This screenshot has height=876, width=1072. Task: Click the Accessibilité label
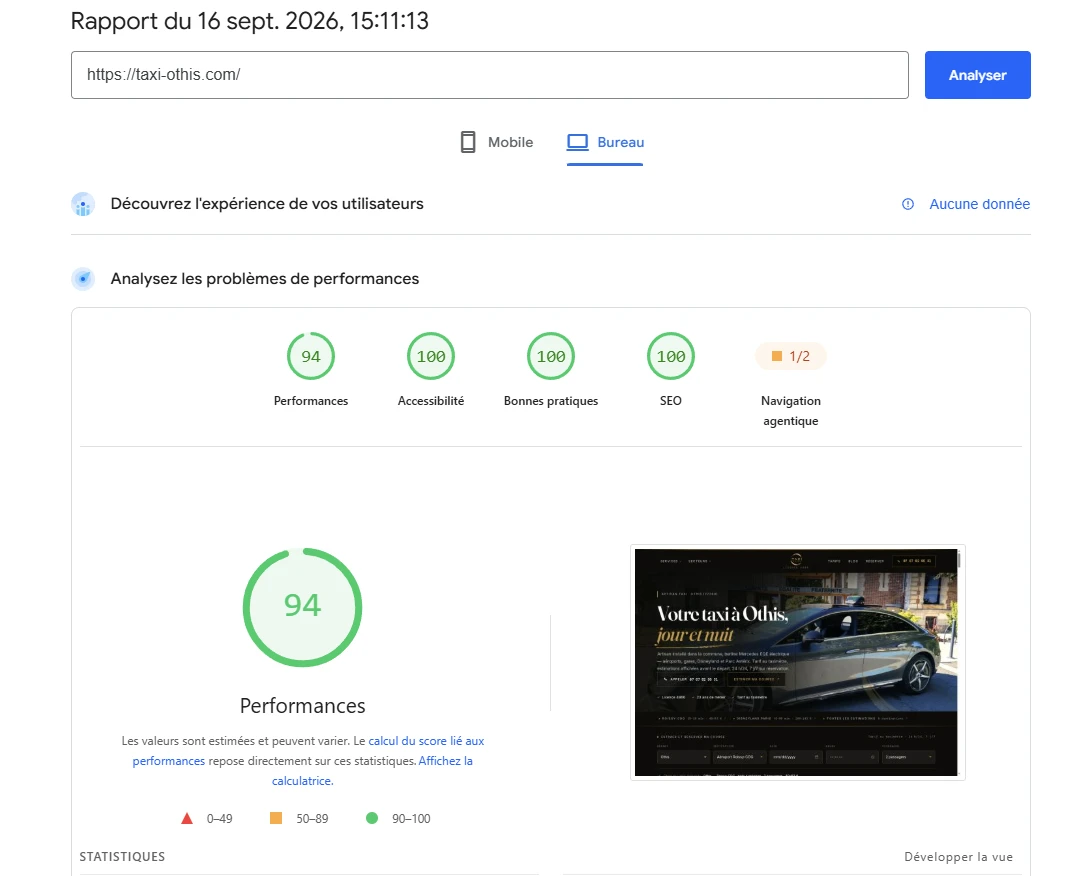point(431,401)
